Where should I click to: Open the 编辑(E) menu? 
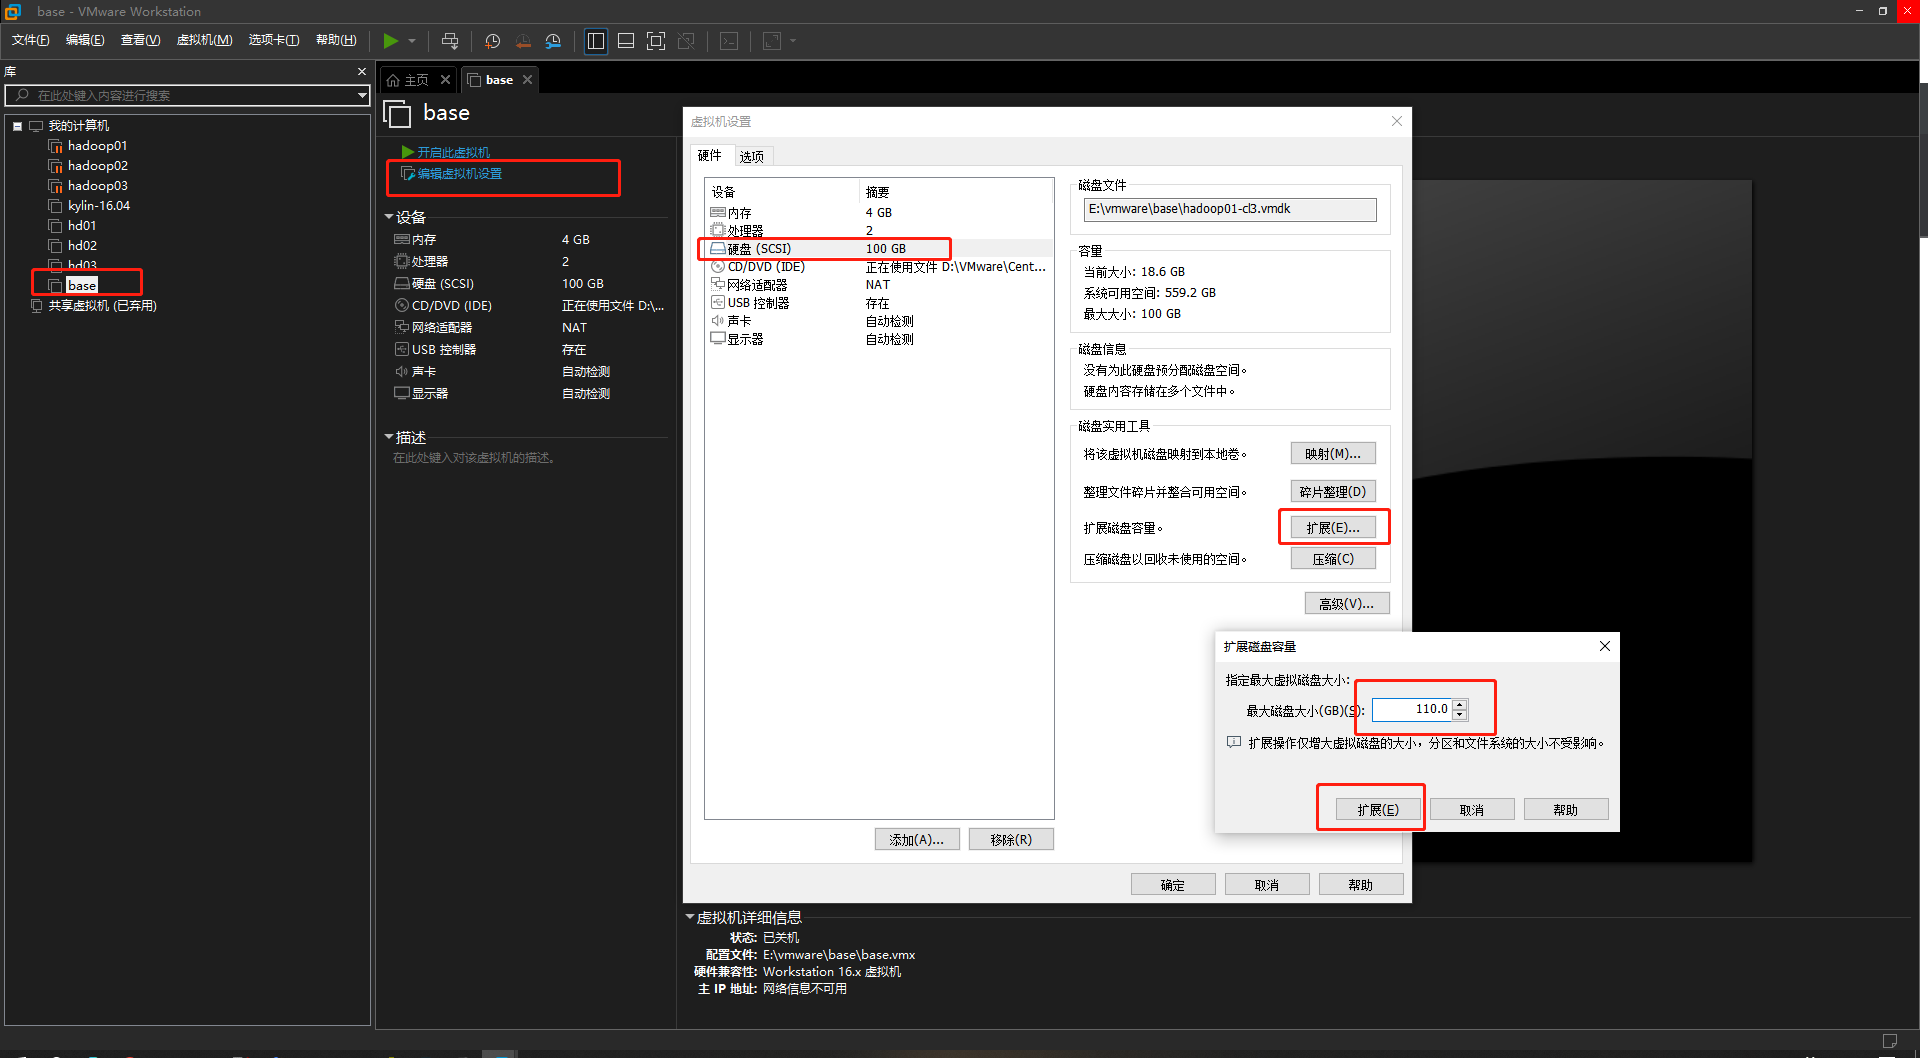[85, 40]
